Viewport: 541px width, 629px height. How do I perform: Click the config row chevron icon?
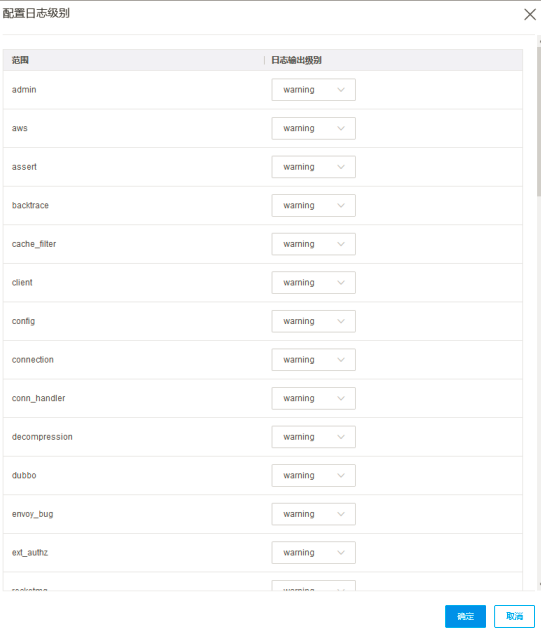341,321
